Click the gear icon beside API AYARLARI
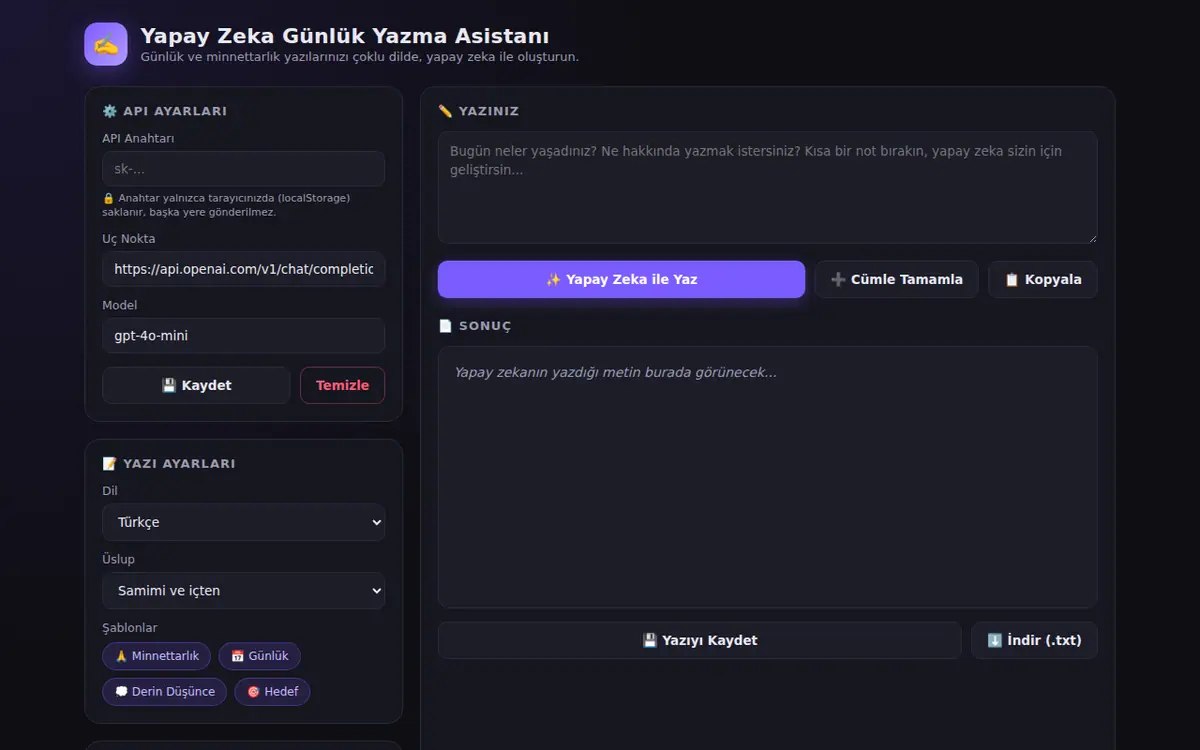Viewport: 1200px width, 750px height. (110, 111)
